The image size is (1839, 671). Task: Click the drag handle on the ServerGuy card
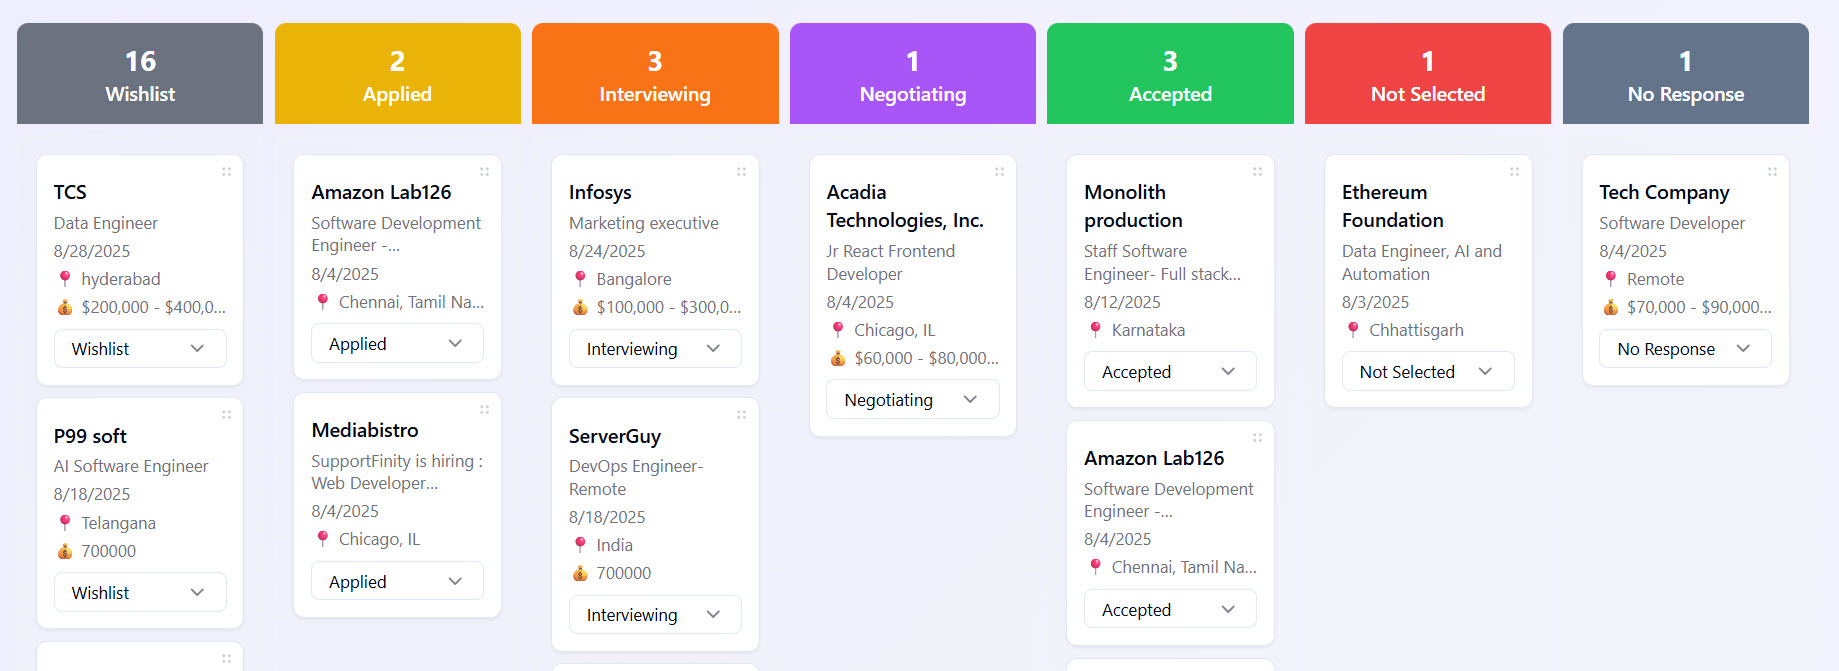coord(741,415)
